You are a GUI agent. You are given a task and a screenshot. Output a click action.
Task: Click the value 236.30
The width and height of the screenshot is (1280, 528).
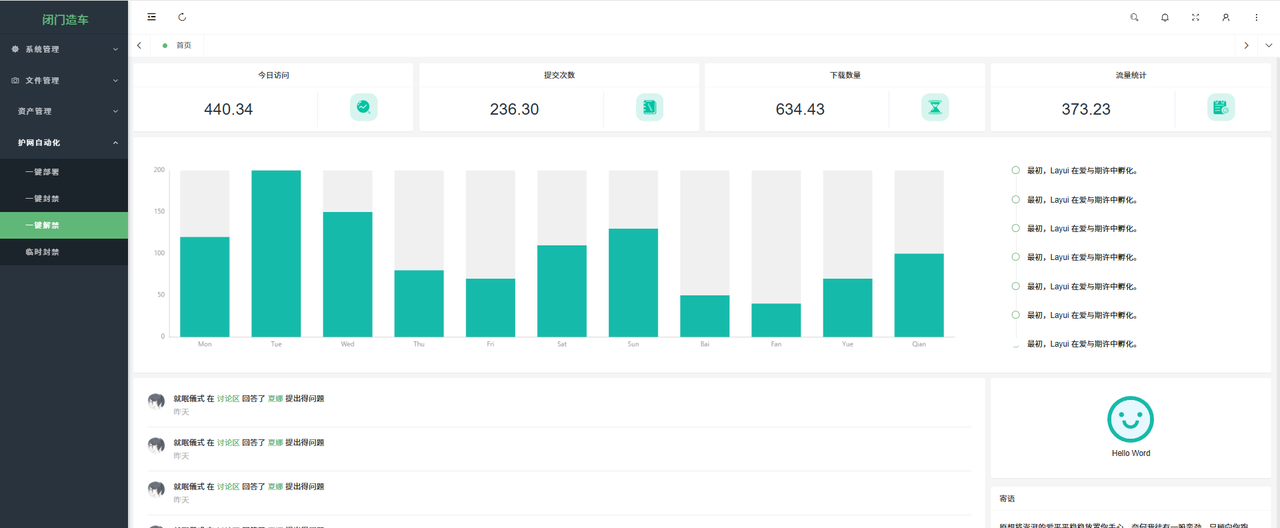514,109
